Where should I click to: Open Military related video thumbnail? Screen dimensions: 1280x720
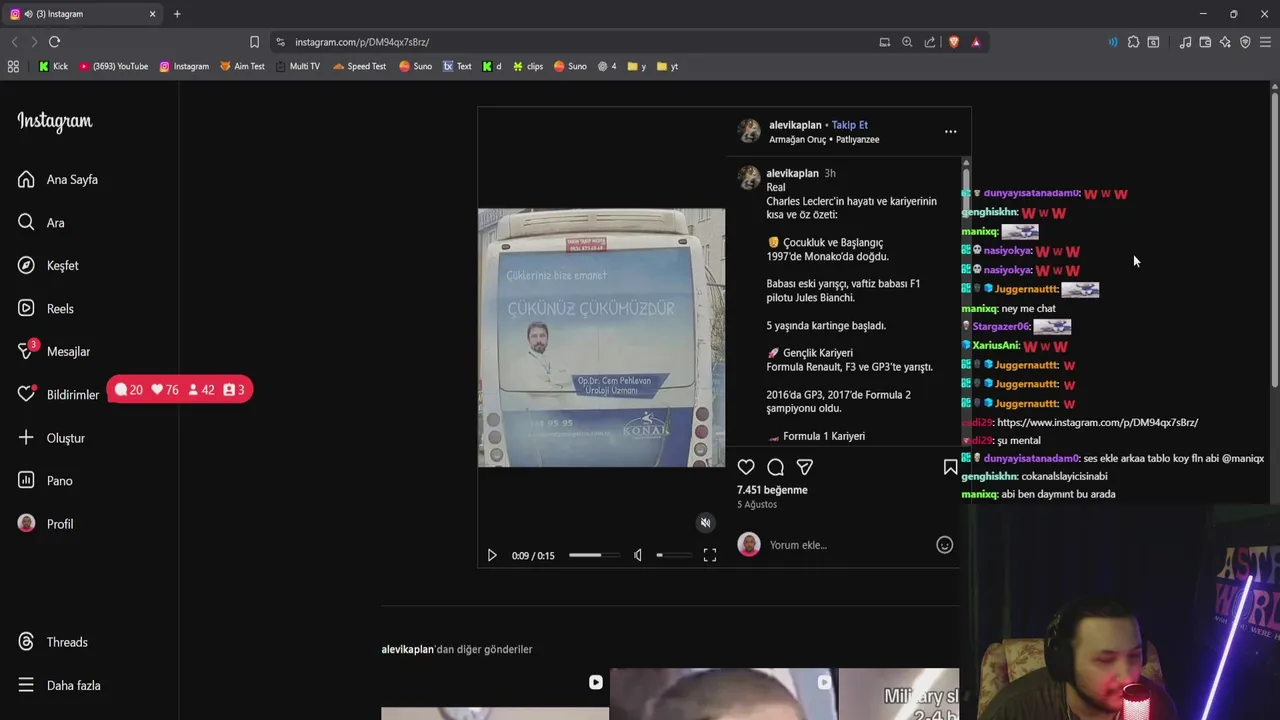click(x=898, y=694)
